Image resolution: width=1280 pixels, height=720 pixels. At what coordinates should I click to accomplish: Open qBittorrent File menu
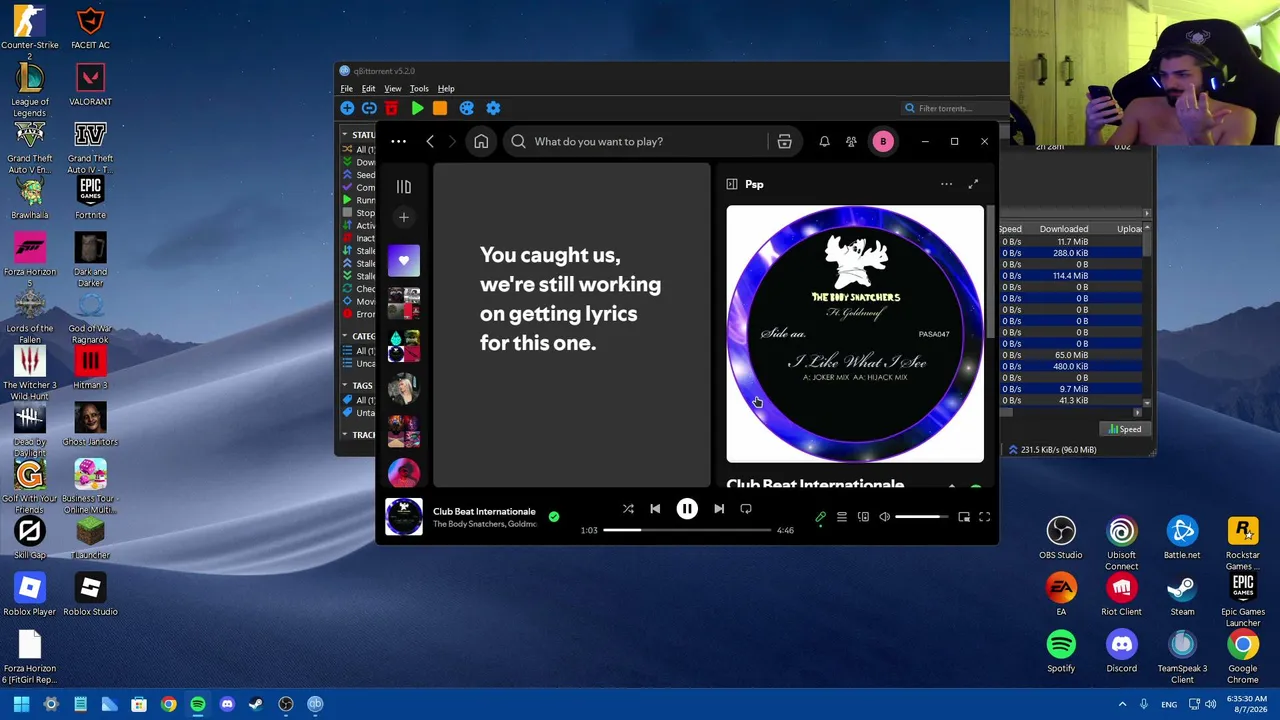click(x=346, y=89)
